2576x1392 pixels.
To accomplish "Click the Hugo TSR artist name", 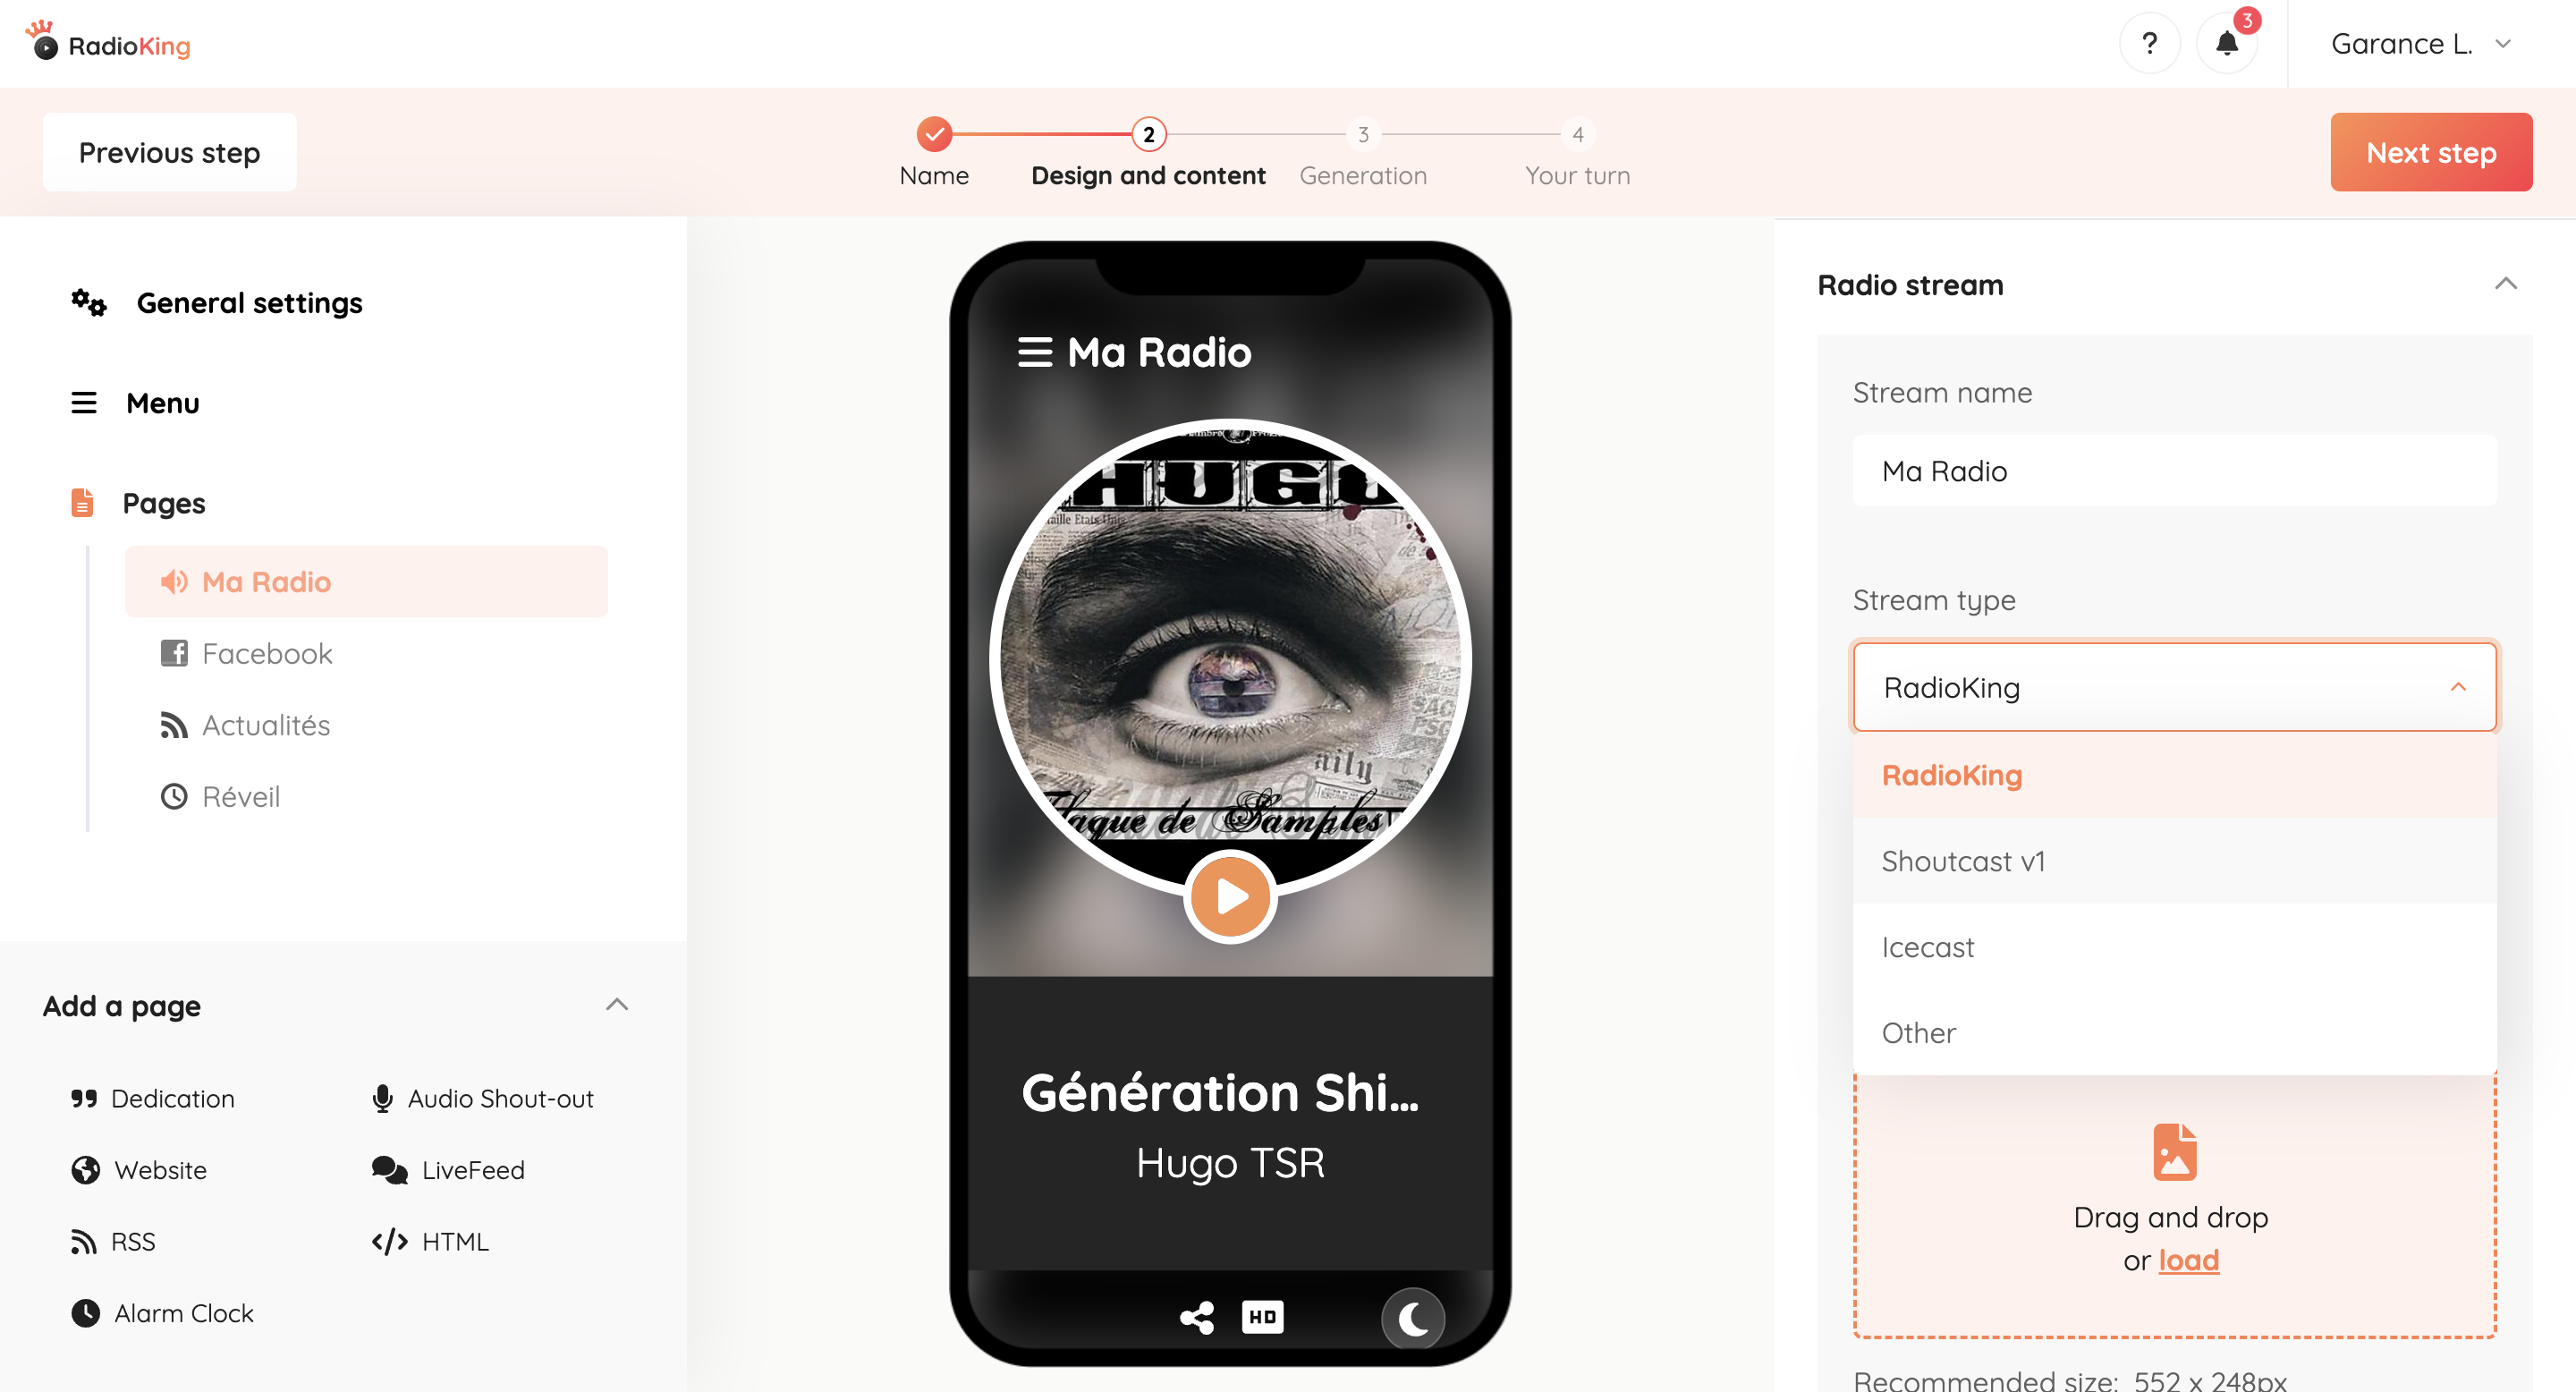I will [x=1230, y=1163].
